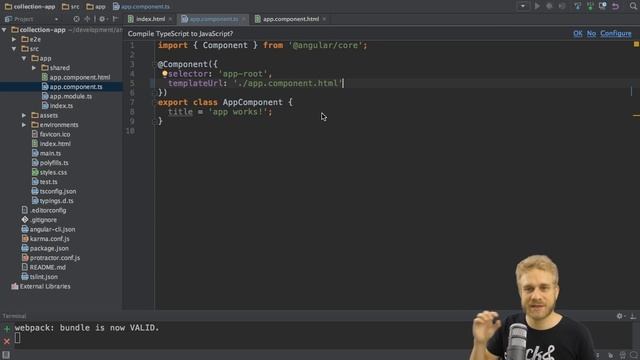Open Terminal panel settings gear

620,316
